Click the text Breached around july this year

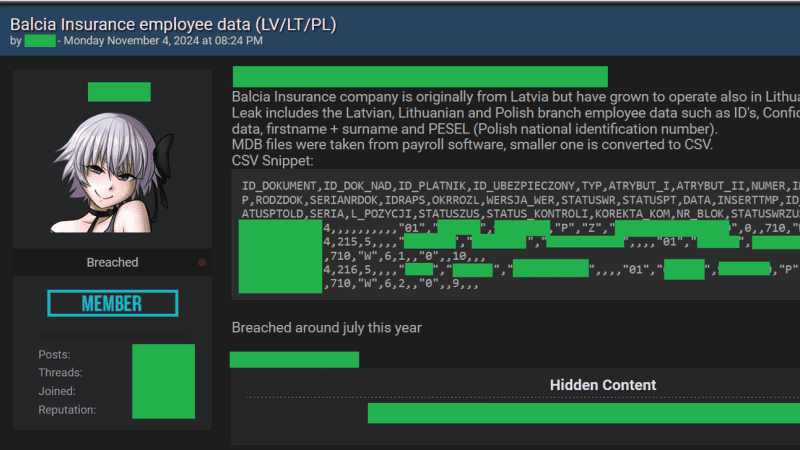(x=327, y=328)
